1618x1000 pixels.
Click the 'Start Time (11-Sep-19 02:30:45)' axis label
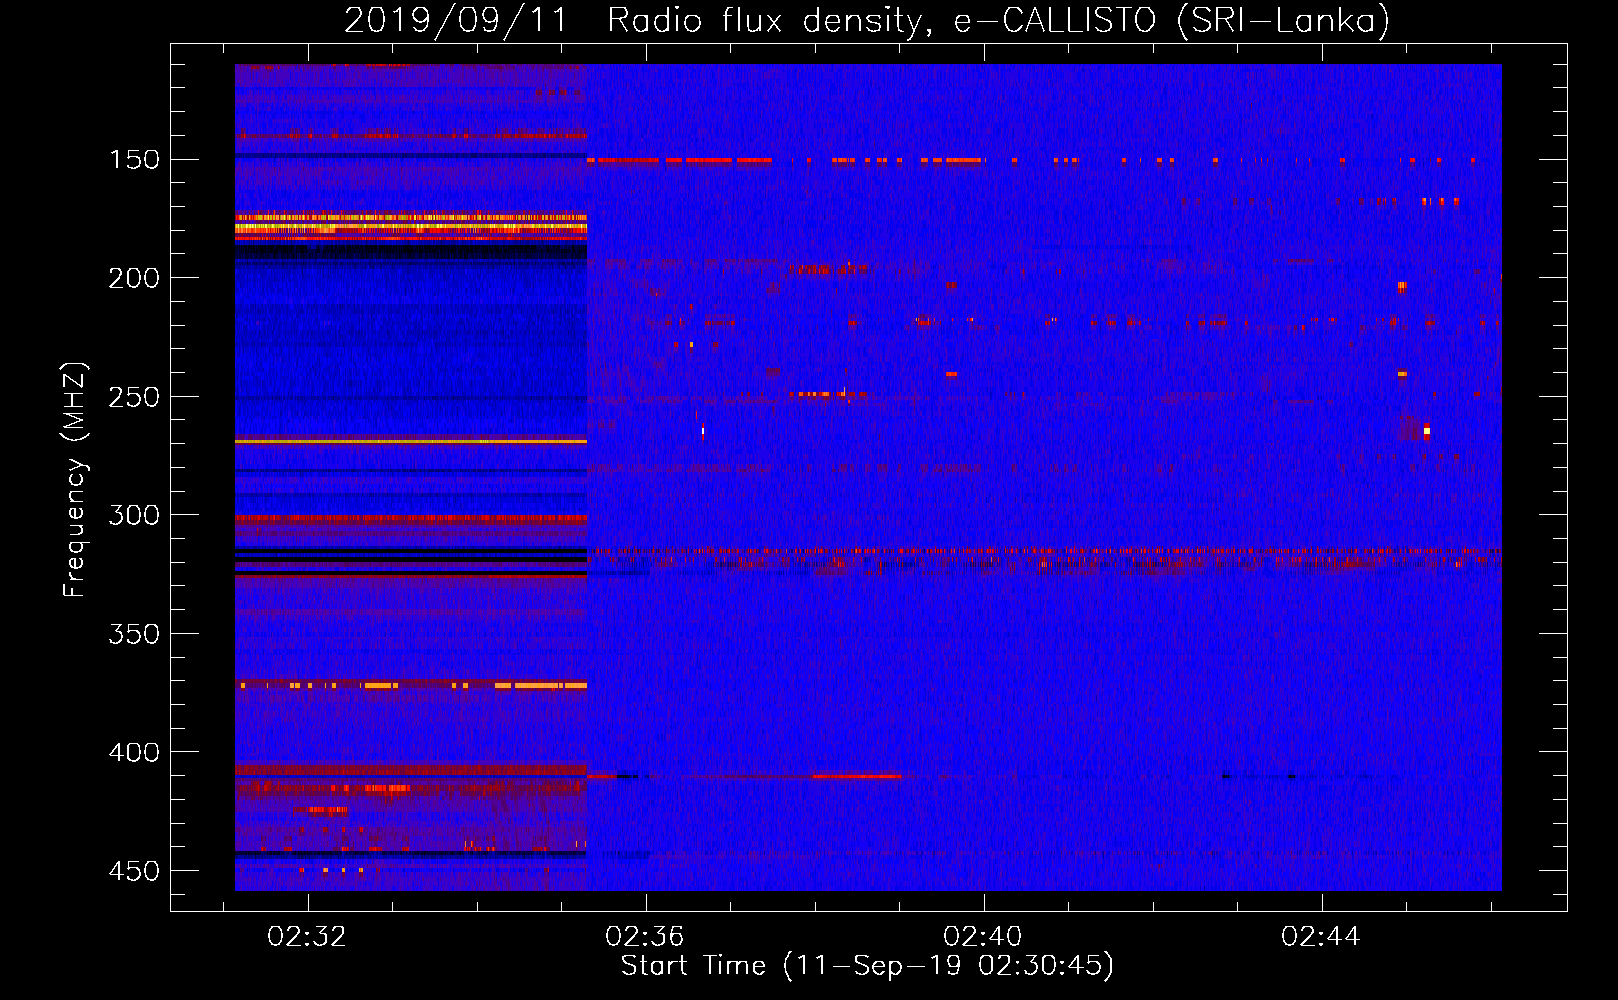point(867,966)
